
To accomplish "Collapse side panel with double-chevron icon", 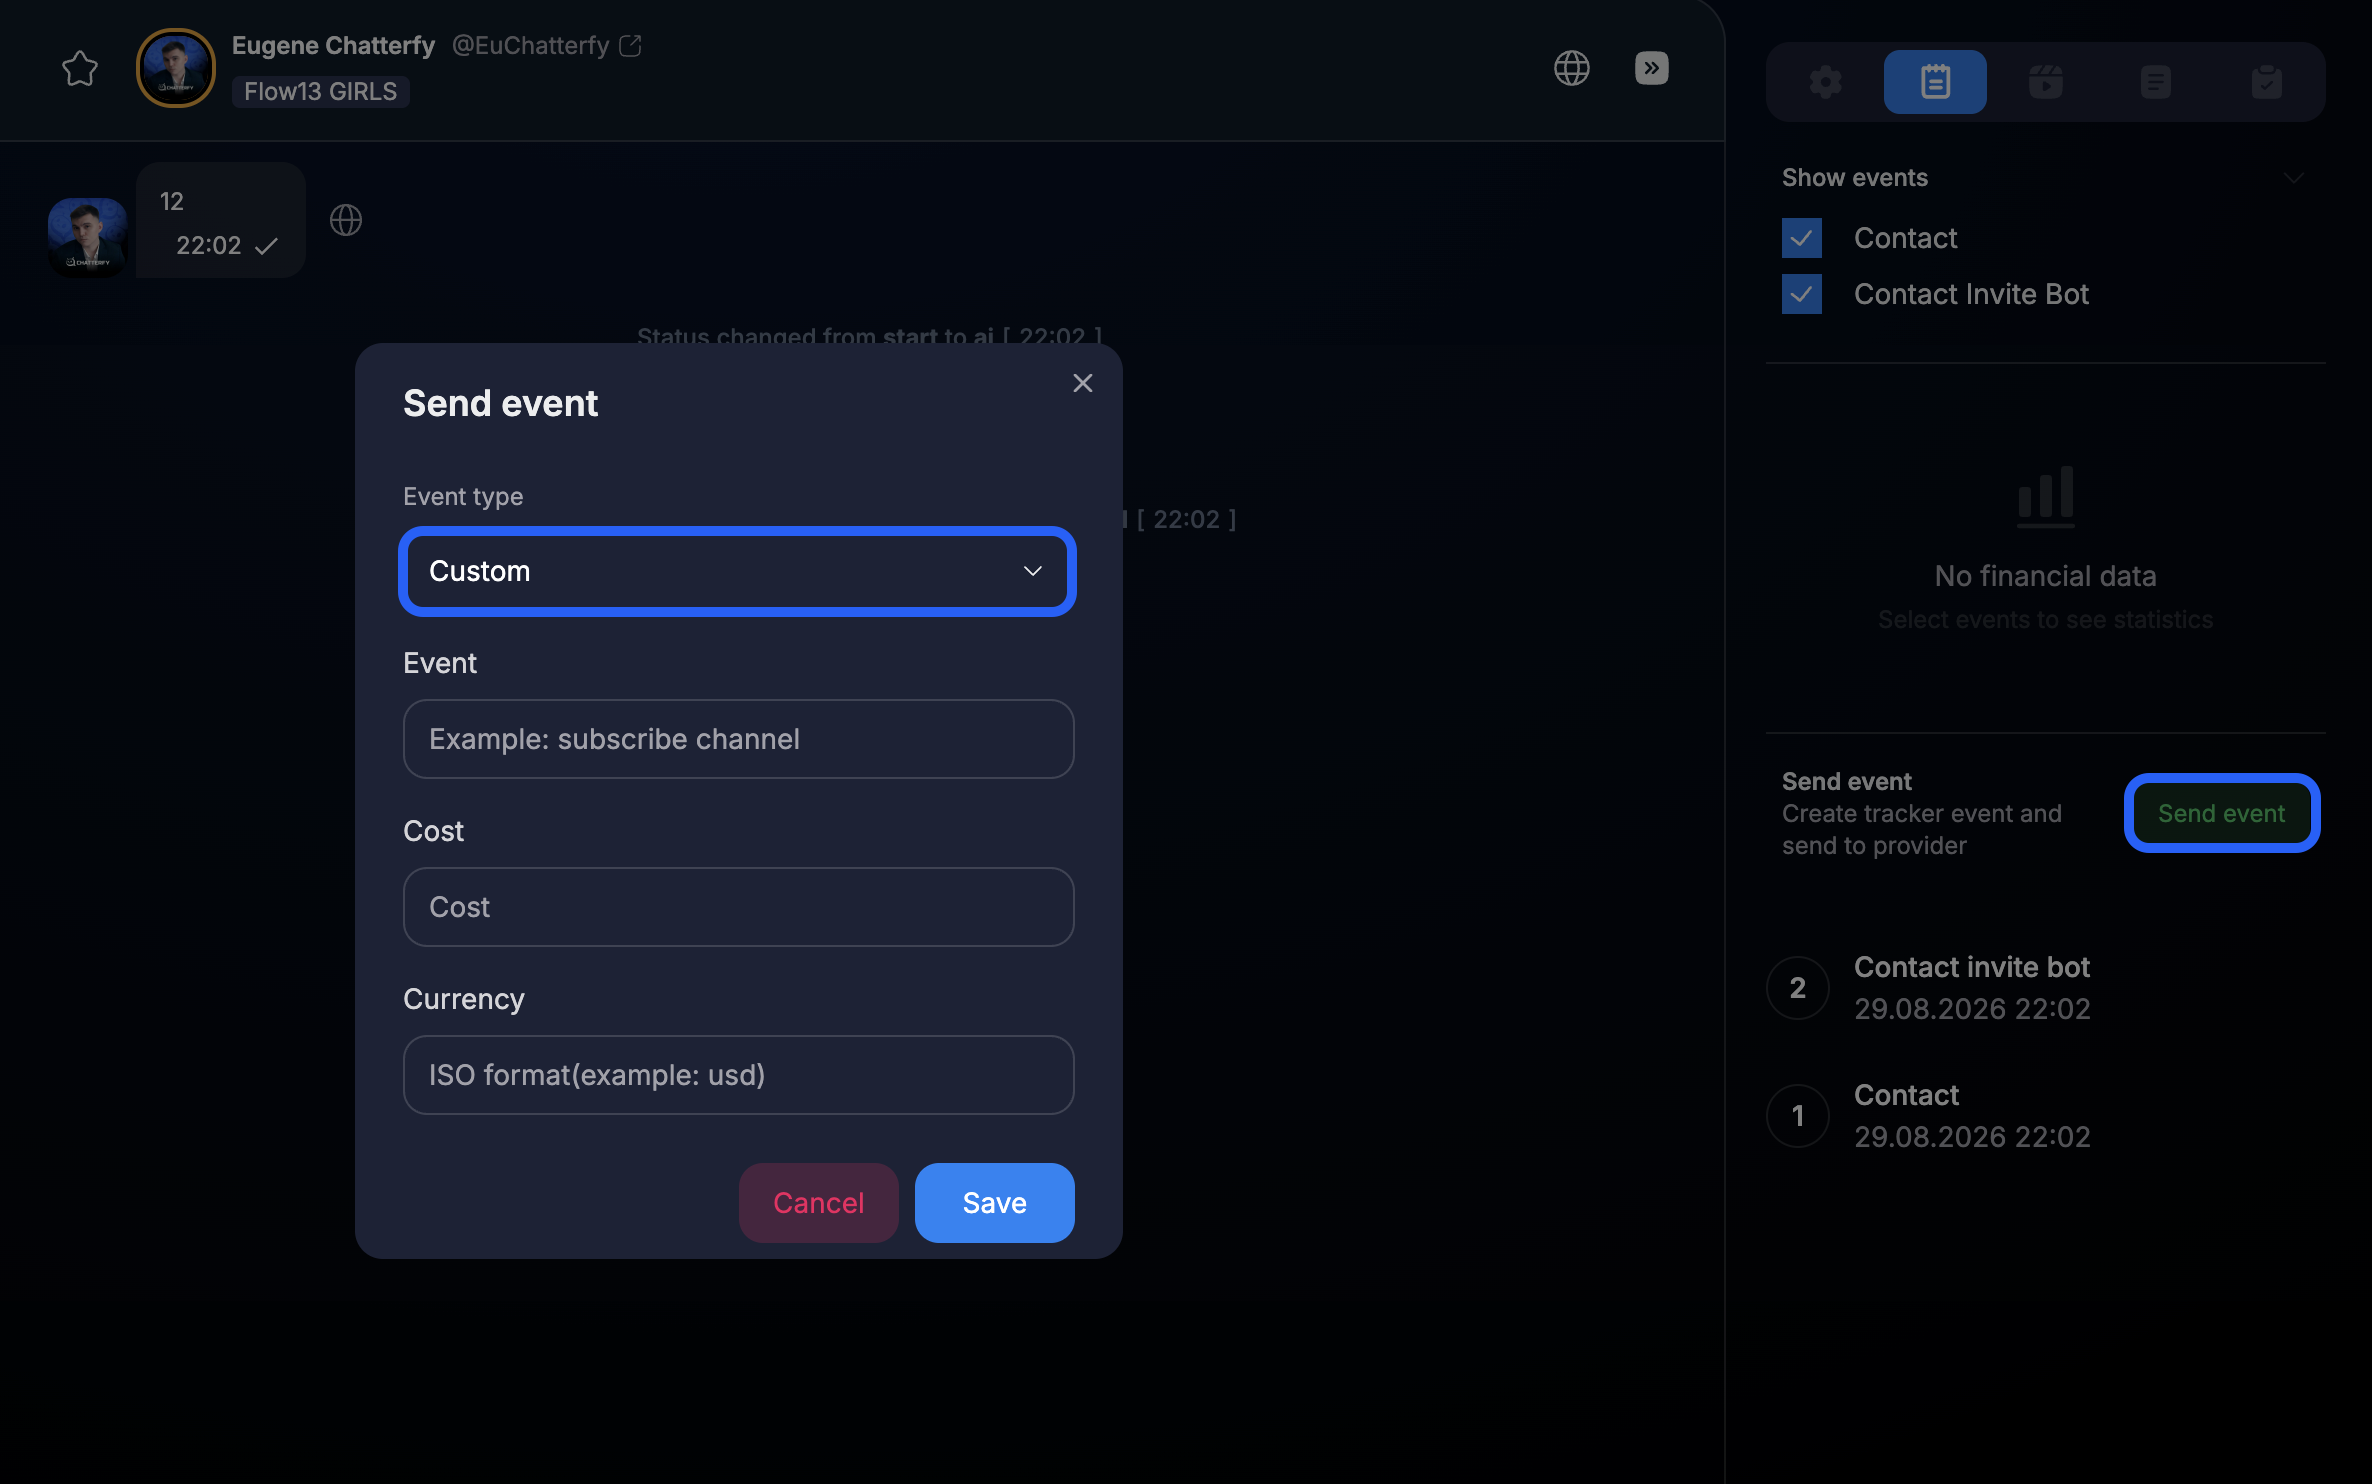I will [x=1651, y=68].
